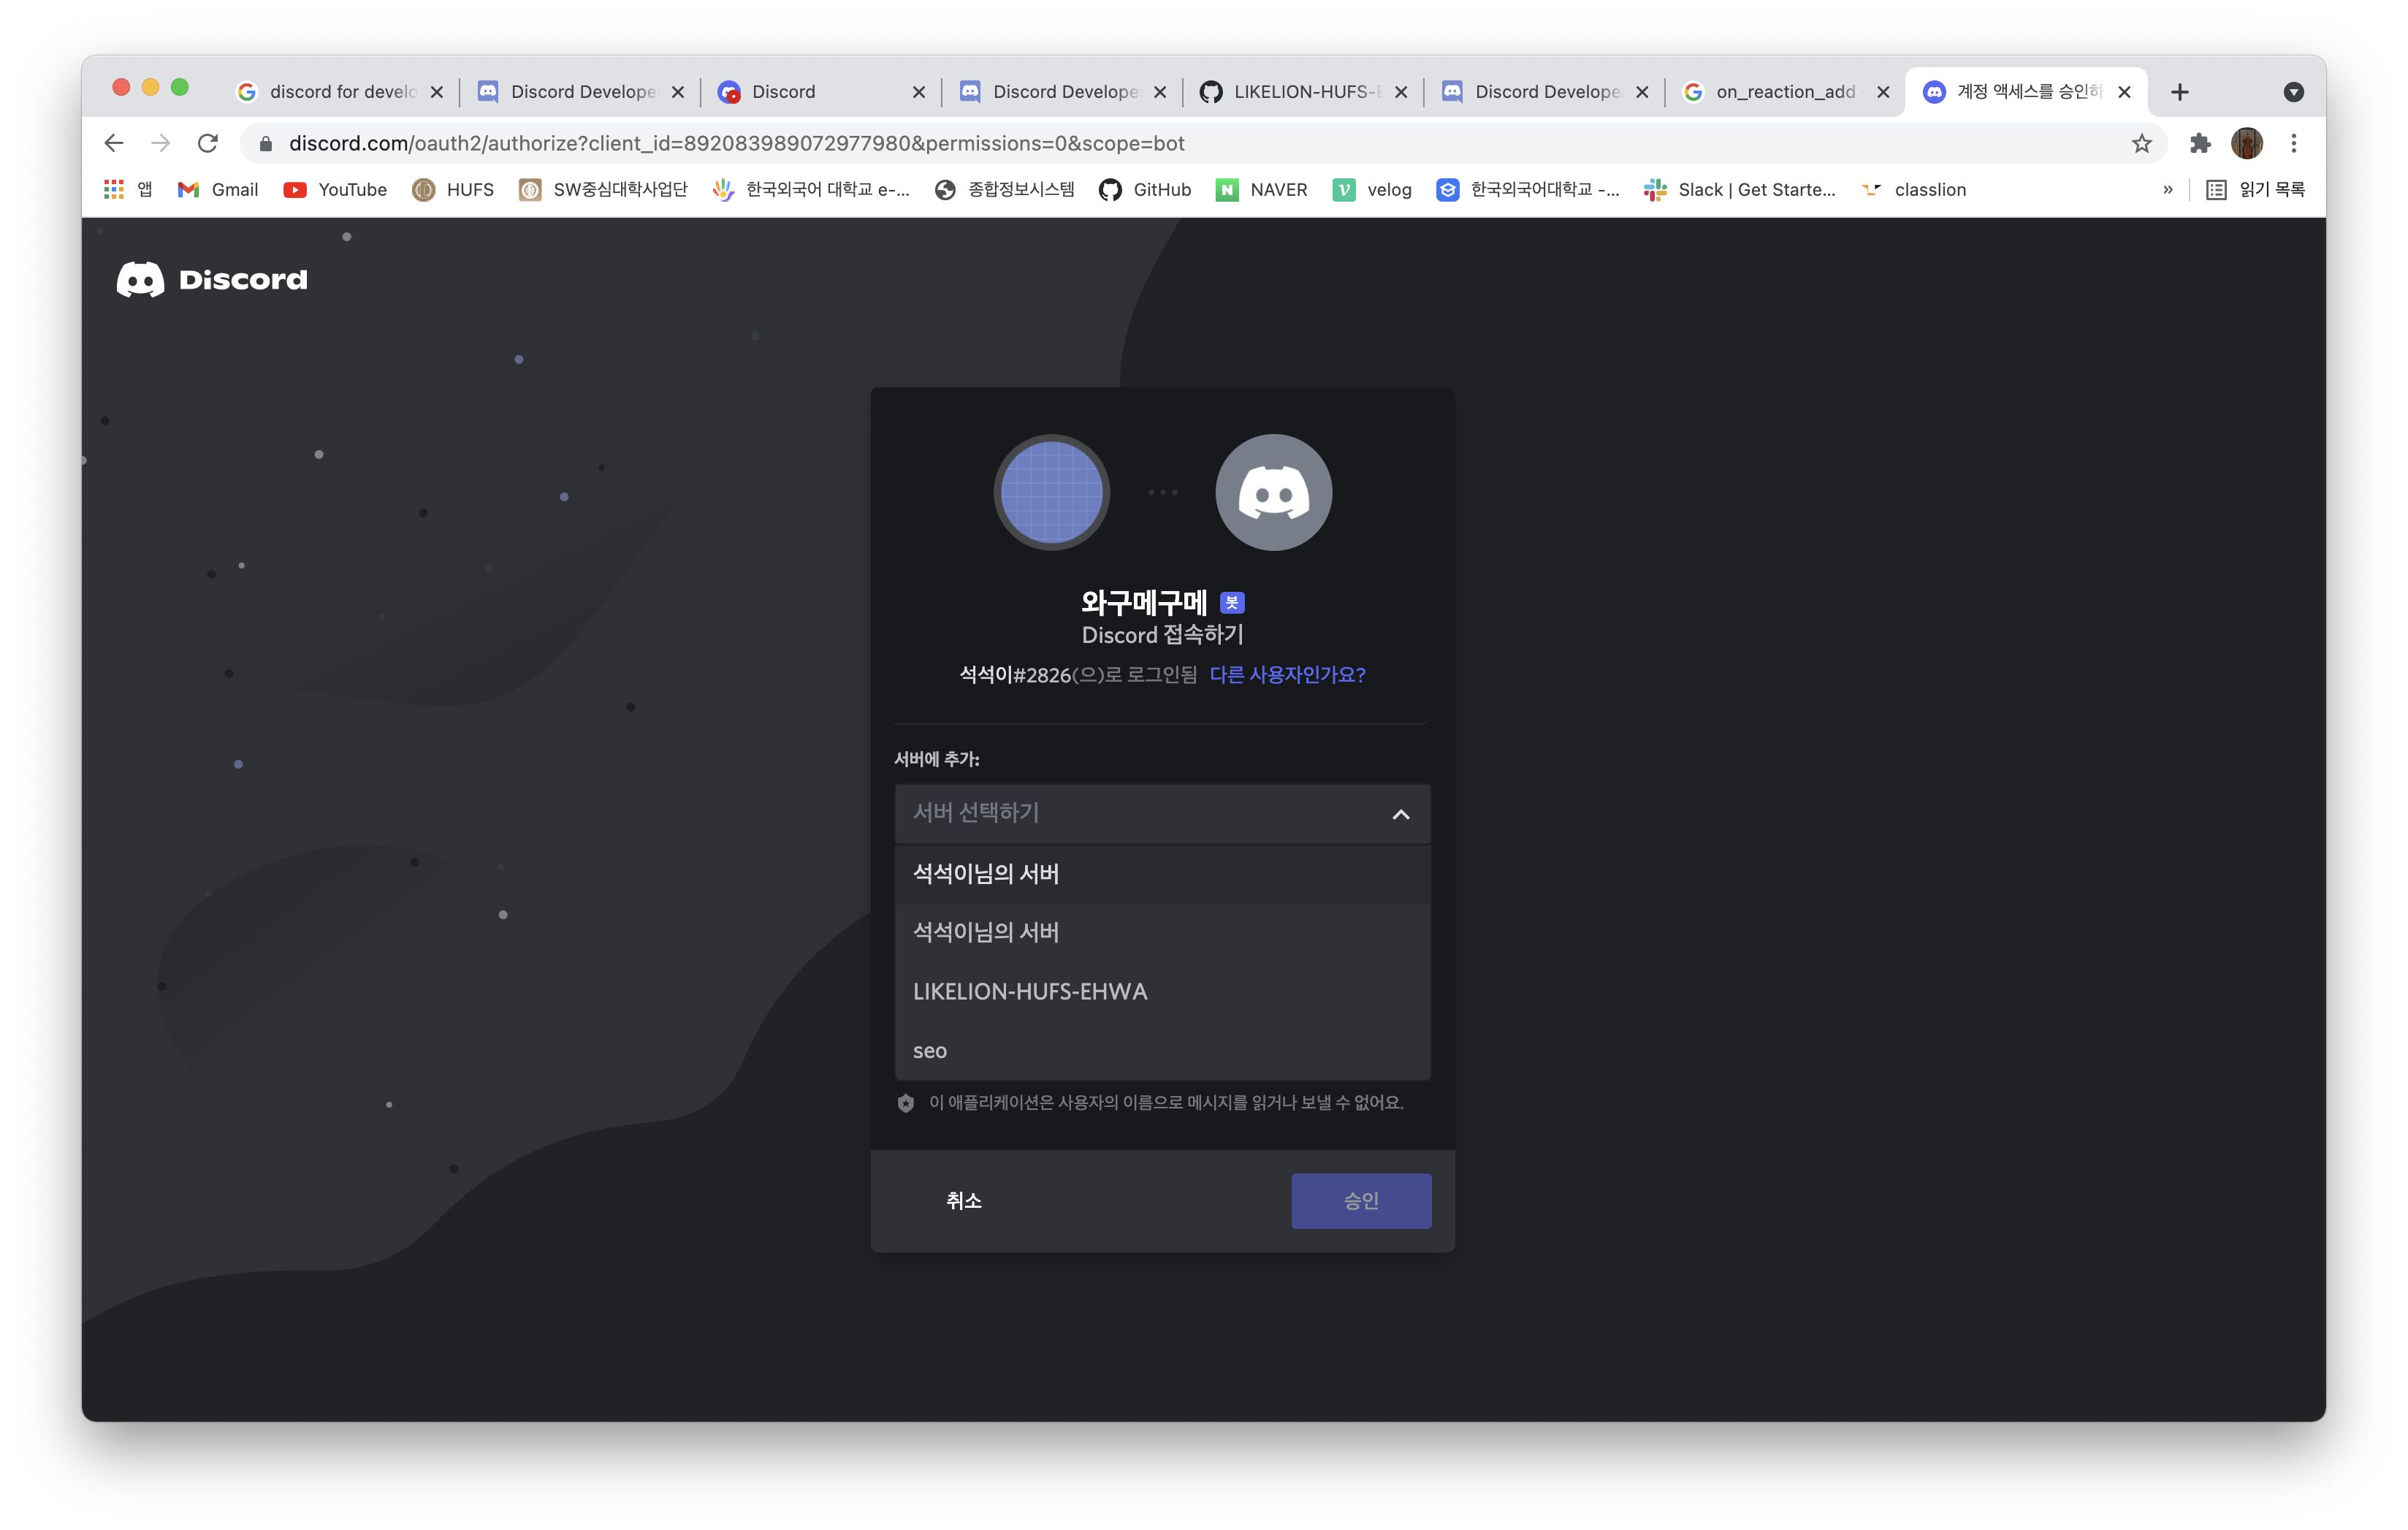Open the 읽기 목록 reading list

[2255, 189]
